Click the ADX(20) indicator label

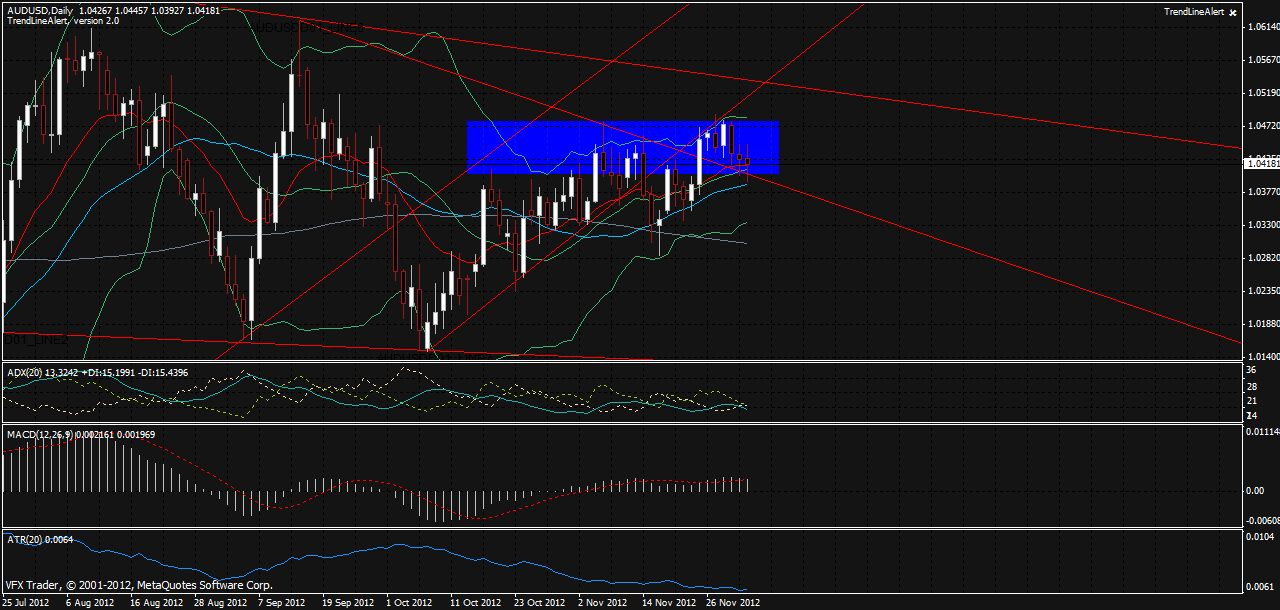click(21, 373)
